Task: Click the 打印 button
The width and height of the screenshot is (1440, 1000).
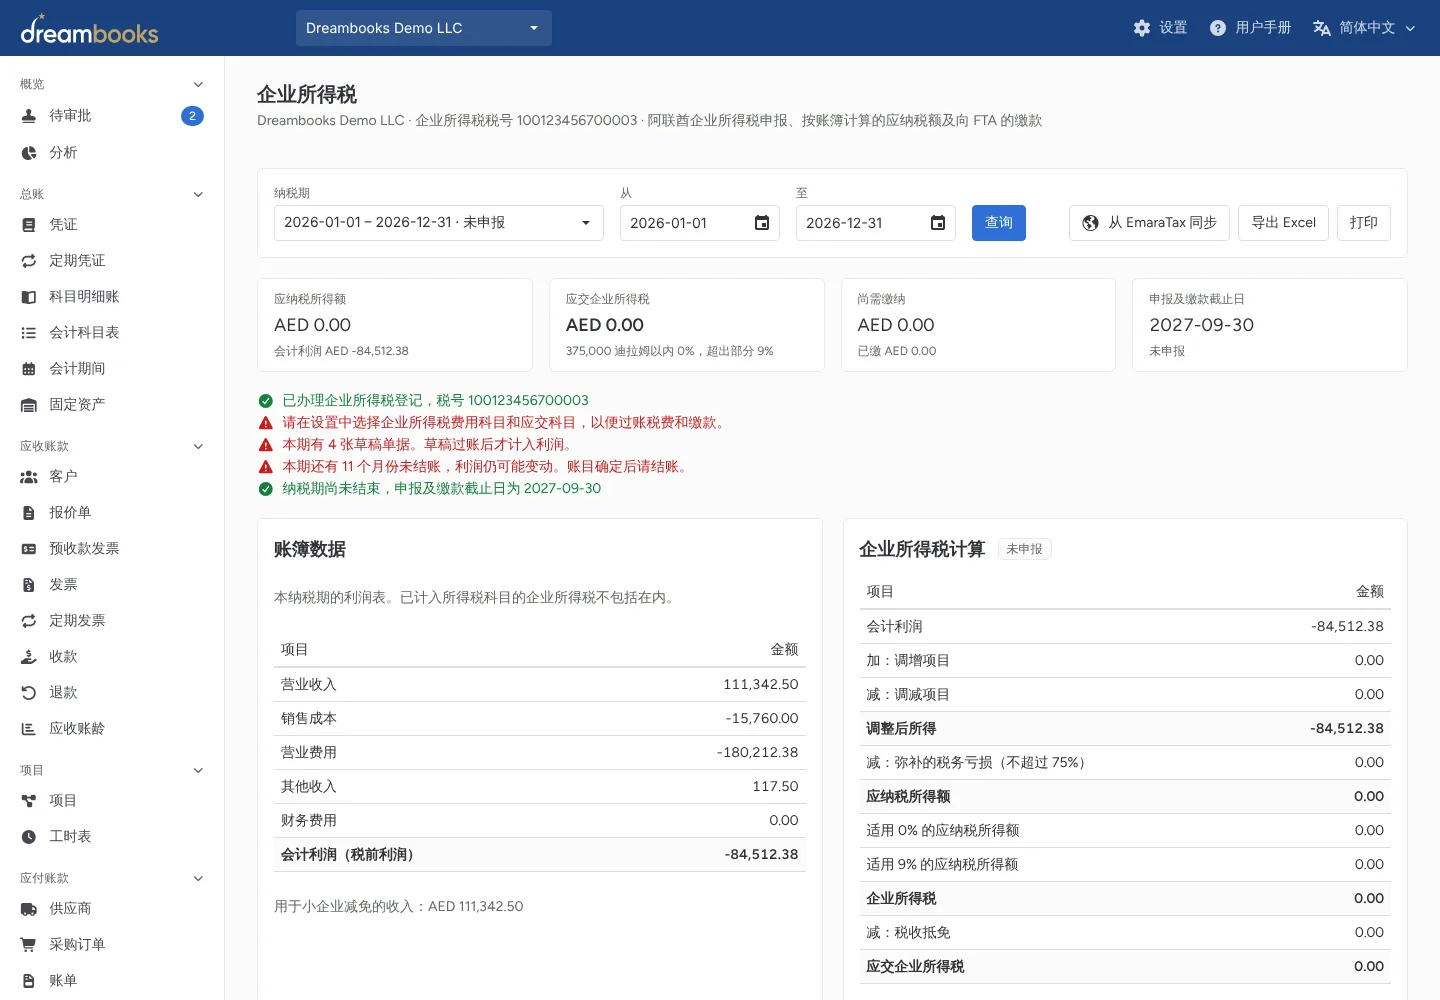Action: 1364,223
